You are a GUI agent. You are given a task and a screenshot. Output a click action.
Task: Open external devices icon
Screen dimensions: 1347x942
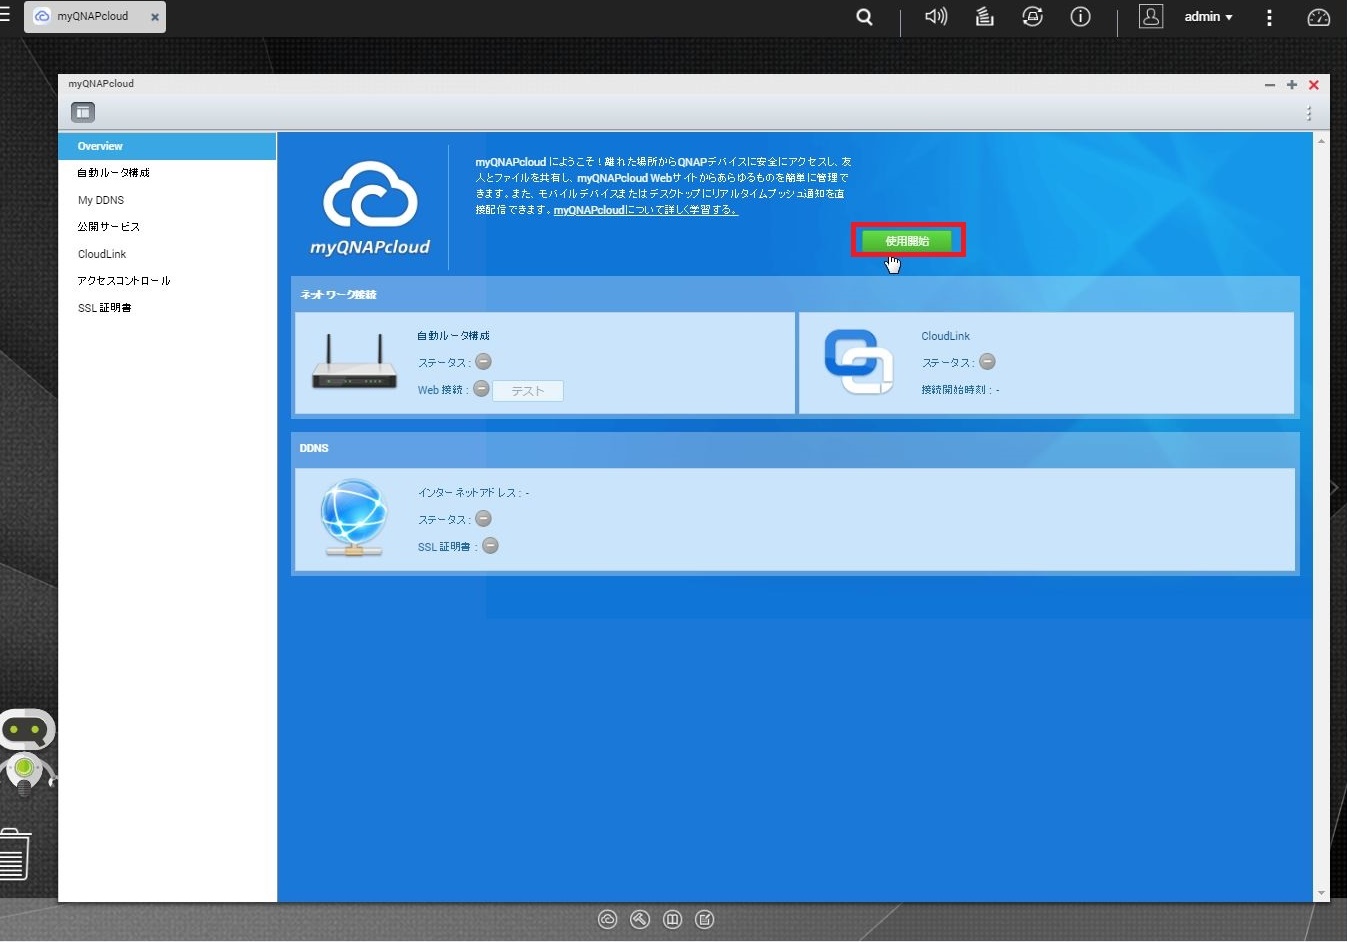(1032, 16)
